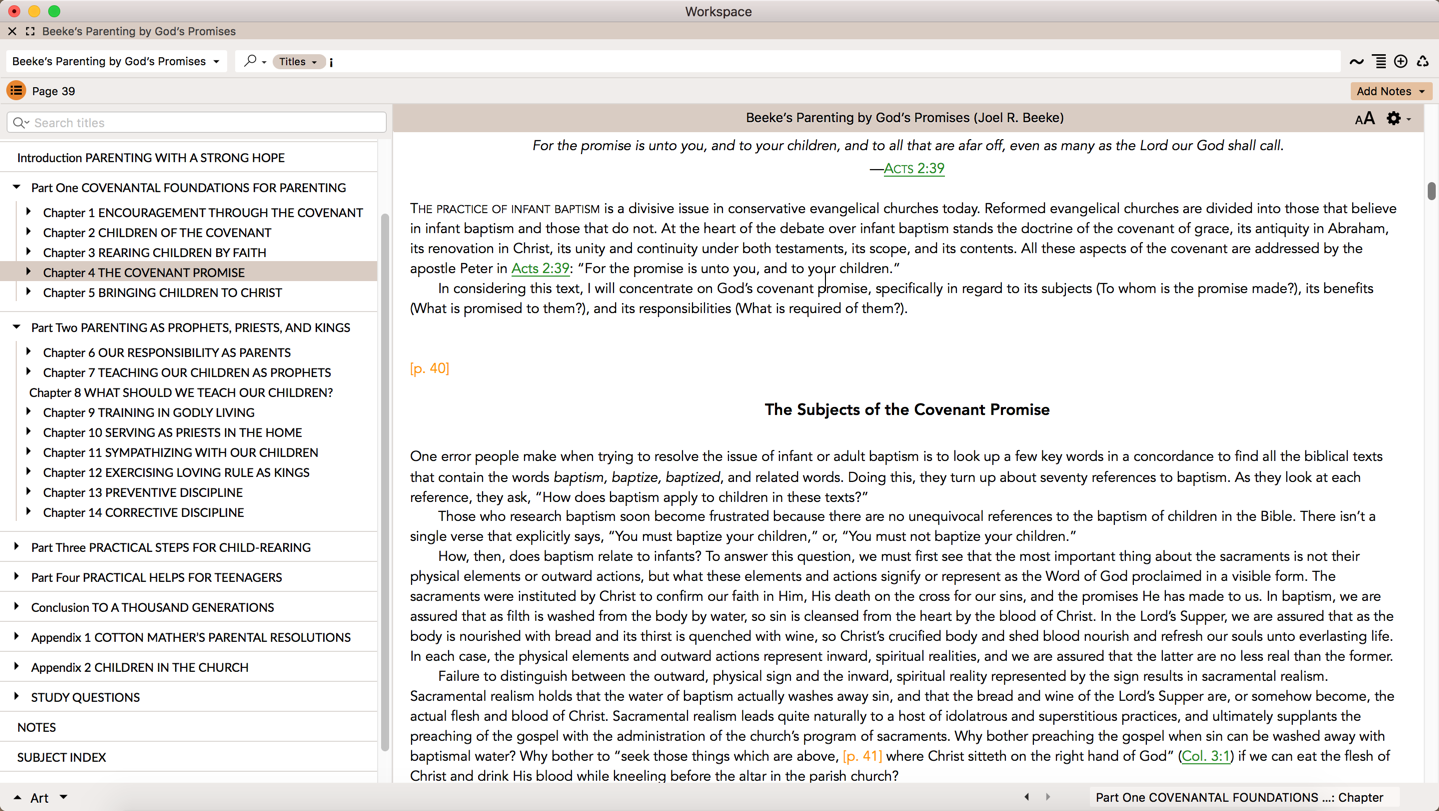
Task: Expand STUDY QUESTIONS triangle
Action: [x=17, y=697]
